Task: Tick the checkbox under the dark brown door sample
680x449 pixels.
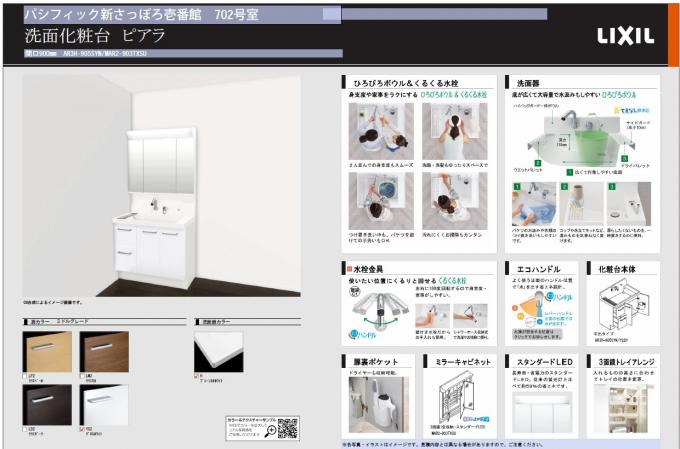Action: click(25, 429)
